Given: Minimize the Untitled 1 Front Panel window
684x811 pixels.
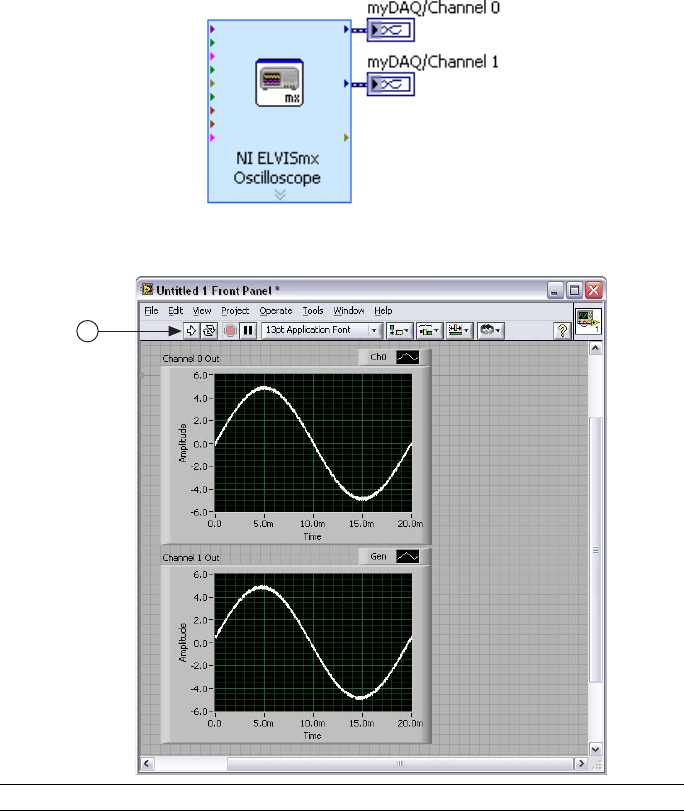Looking at the screenshot, I should (555, 290).
